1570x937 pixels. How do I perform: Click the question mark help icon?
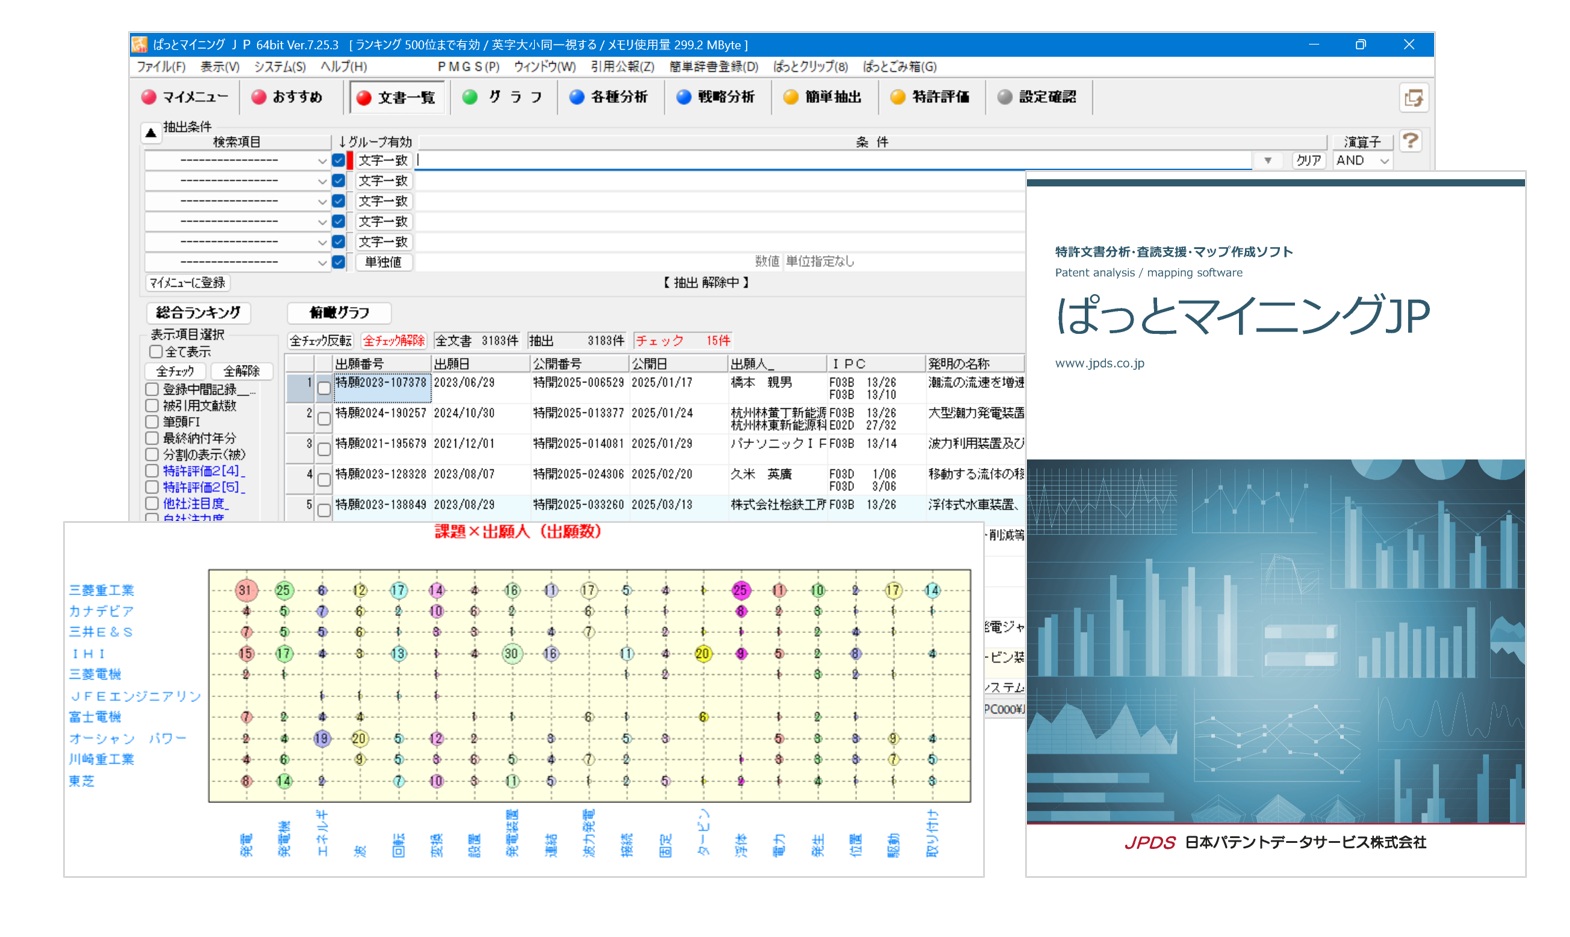pyautogui.click(x=1410, y=141)
